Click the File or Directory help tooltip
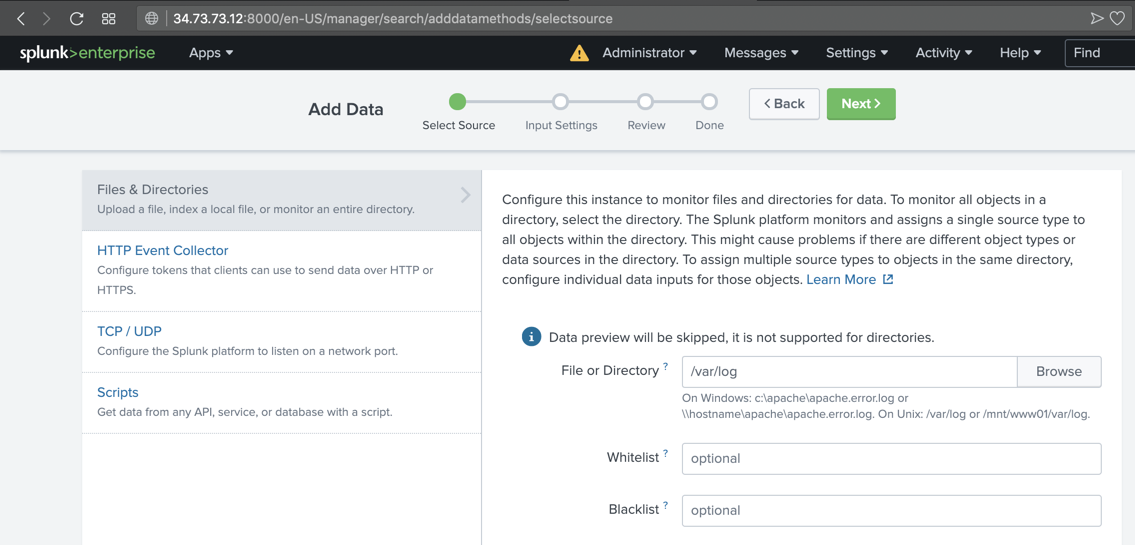 point(666,367)
